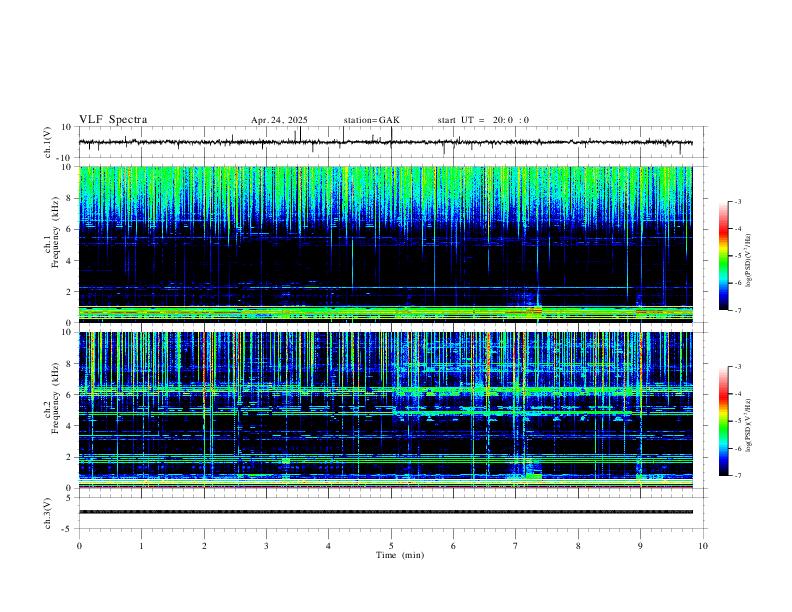The height and width of the screenshot is (612, 792).
Task: Click the ch.3 voltage trace panel
Action: coord(392,513)
